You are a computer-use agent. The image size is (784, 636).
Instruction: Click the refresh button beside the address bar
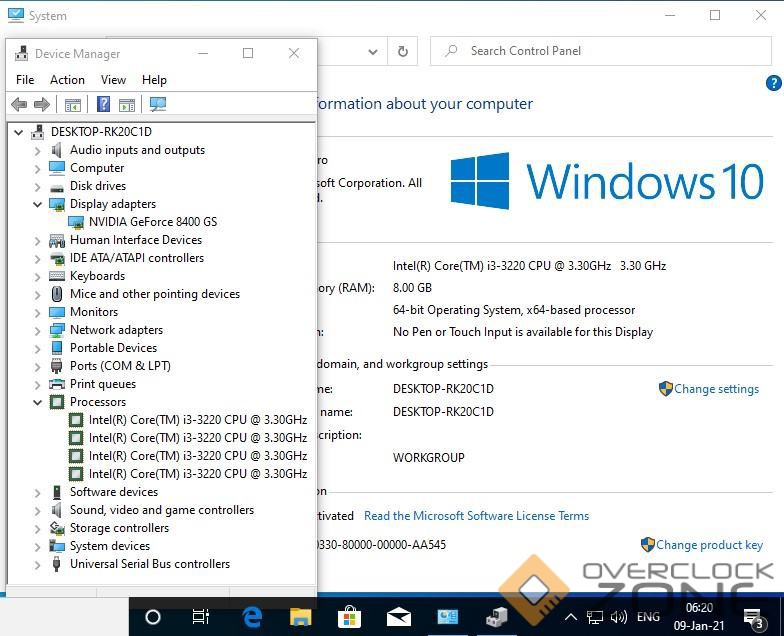point(402,51)
